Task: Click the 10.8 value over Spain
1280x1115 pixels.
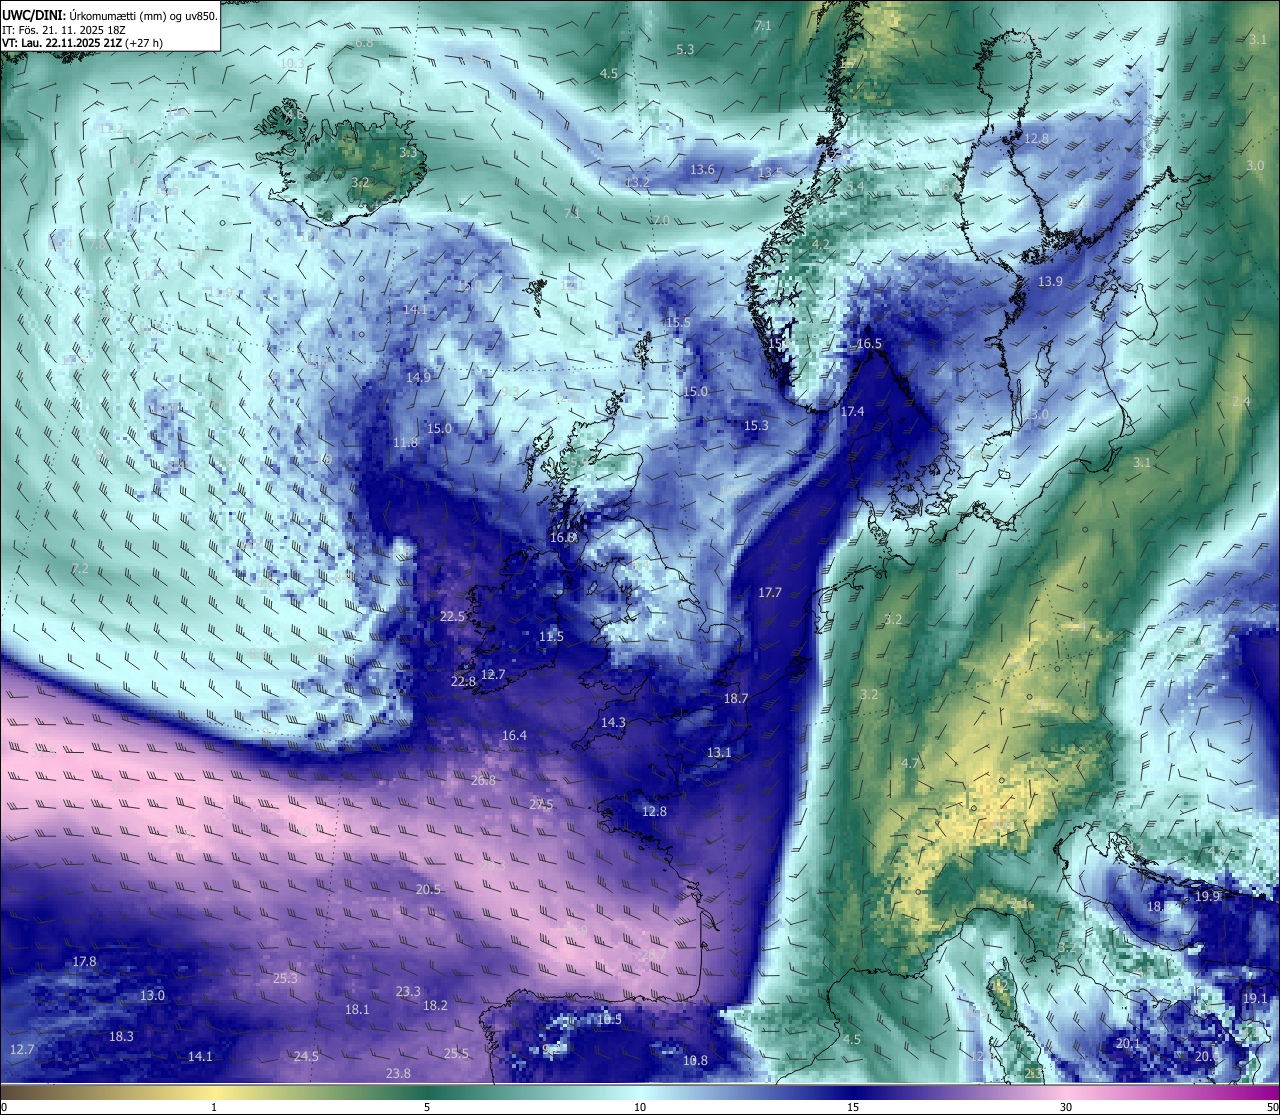Action: 695,1061
